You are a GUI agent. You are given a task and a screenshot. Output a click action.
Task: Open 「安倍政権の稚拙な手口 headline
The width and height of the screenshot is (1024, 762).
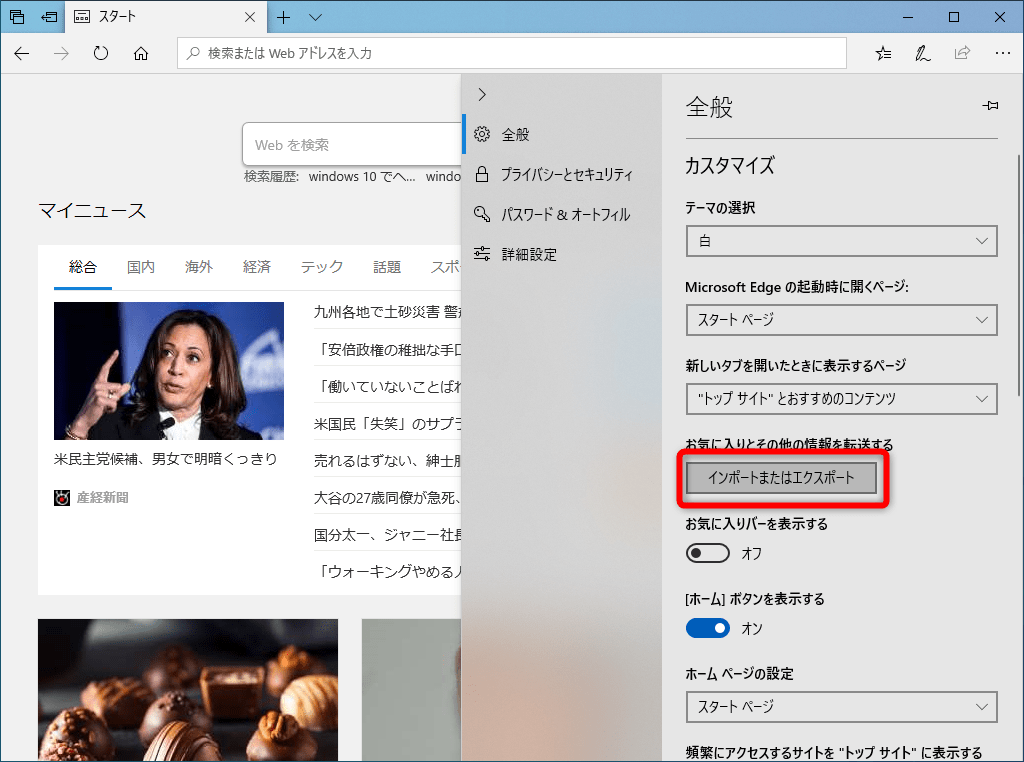(x=388, y=350)
